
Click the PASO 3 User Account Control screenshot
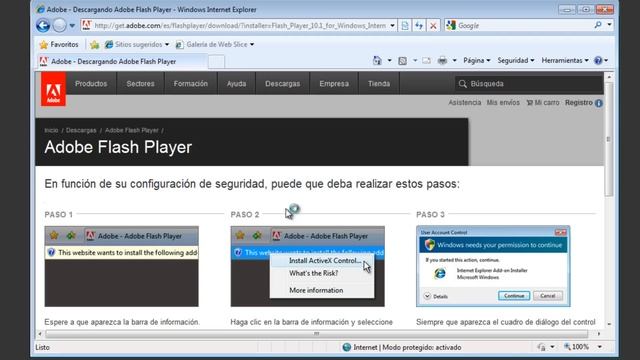(x=493, y=266)
